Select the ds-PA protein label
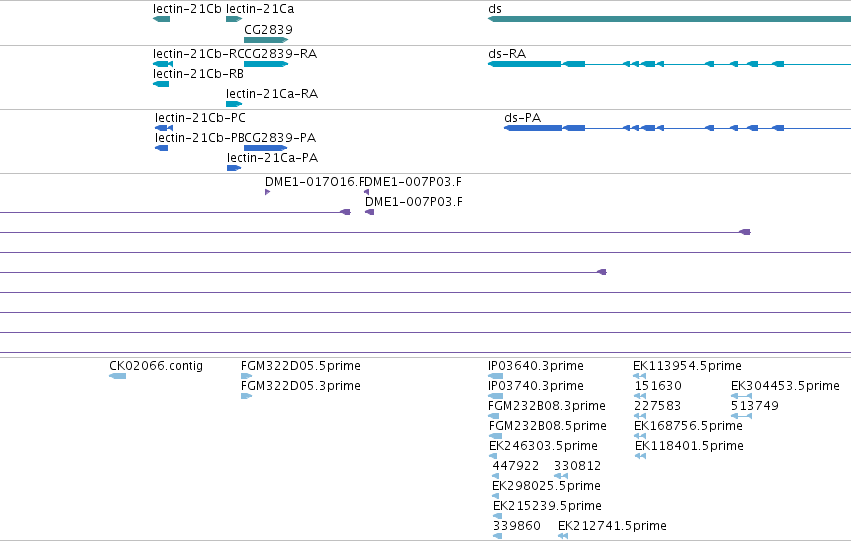This screenshot has height=541, width=851. [x=523, y=118]
